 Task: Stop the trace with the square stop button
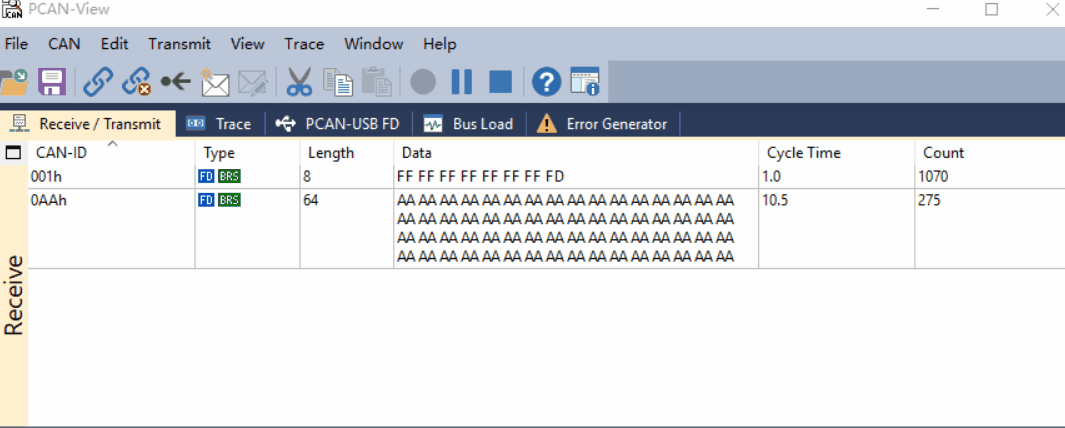[x=500, y=82]
